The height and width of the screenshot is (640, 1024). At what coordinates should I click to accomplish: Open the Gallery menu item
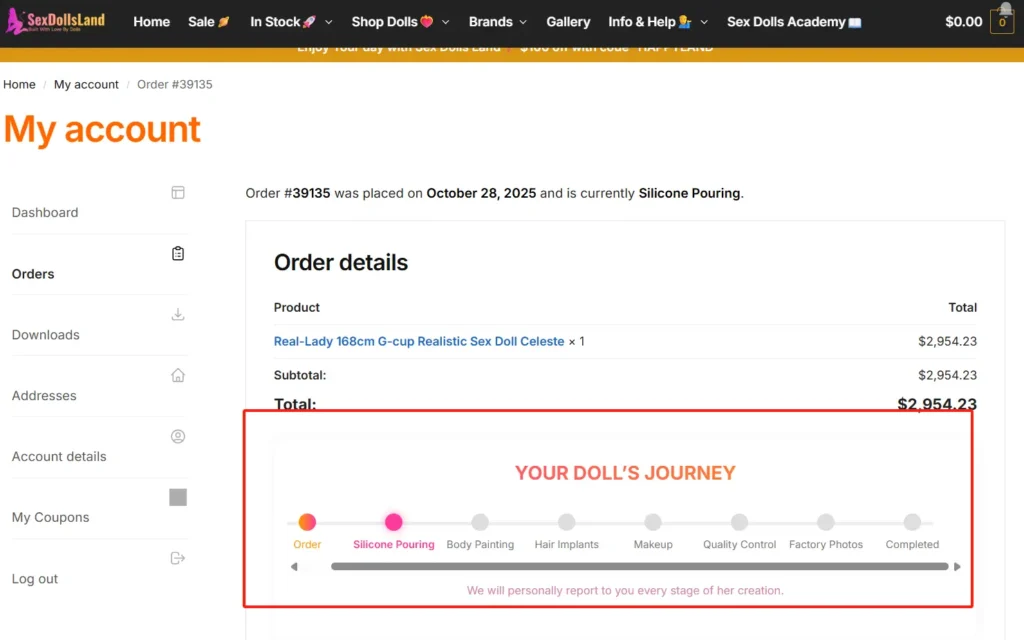click(568, 22)
